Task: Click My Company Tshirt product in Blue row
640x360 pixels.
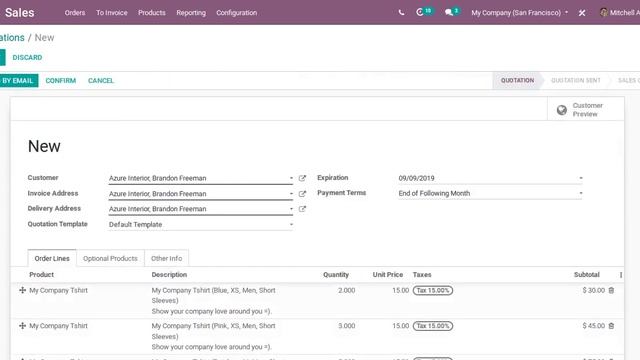Action: pos(58,290)
